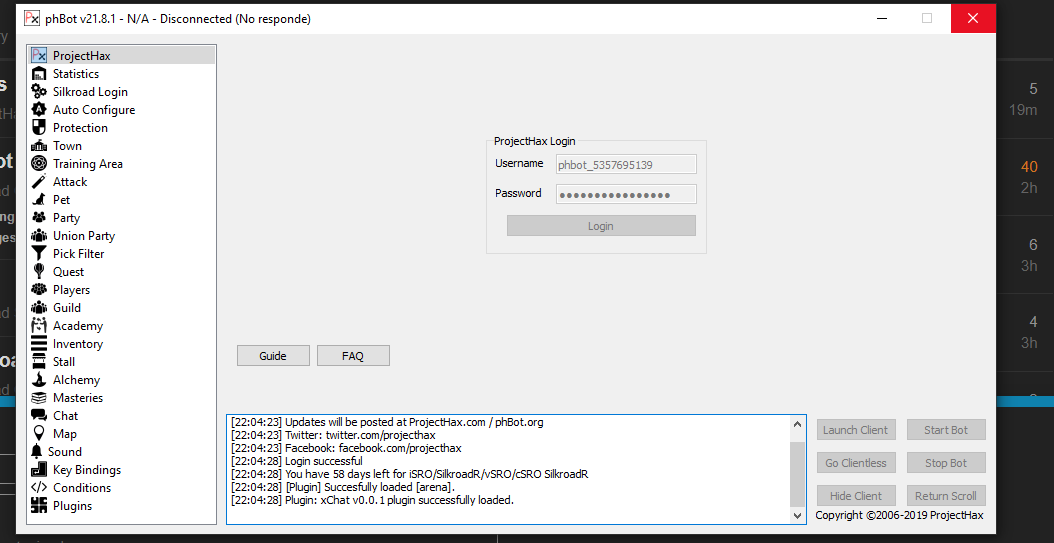Image resolution: width=1054 pixels, height=543 pixels.
Task: Open the Attack sword icon
Action: click(x=39, y=182)
